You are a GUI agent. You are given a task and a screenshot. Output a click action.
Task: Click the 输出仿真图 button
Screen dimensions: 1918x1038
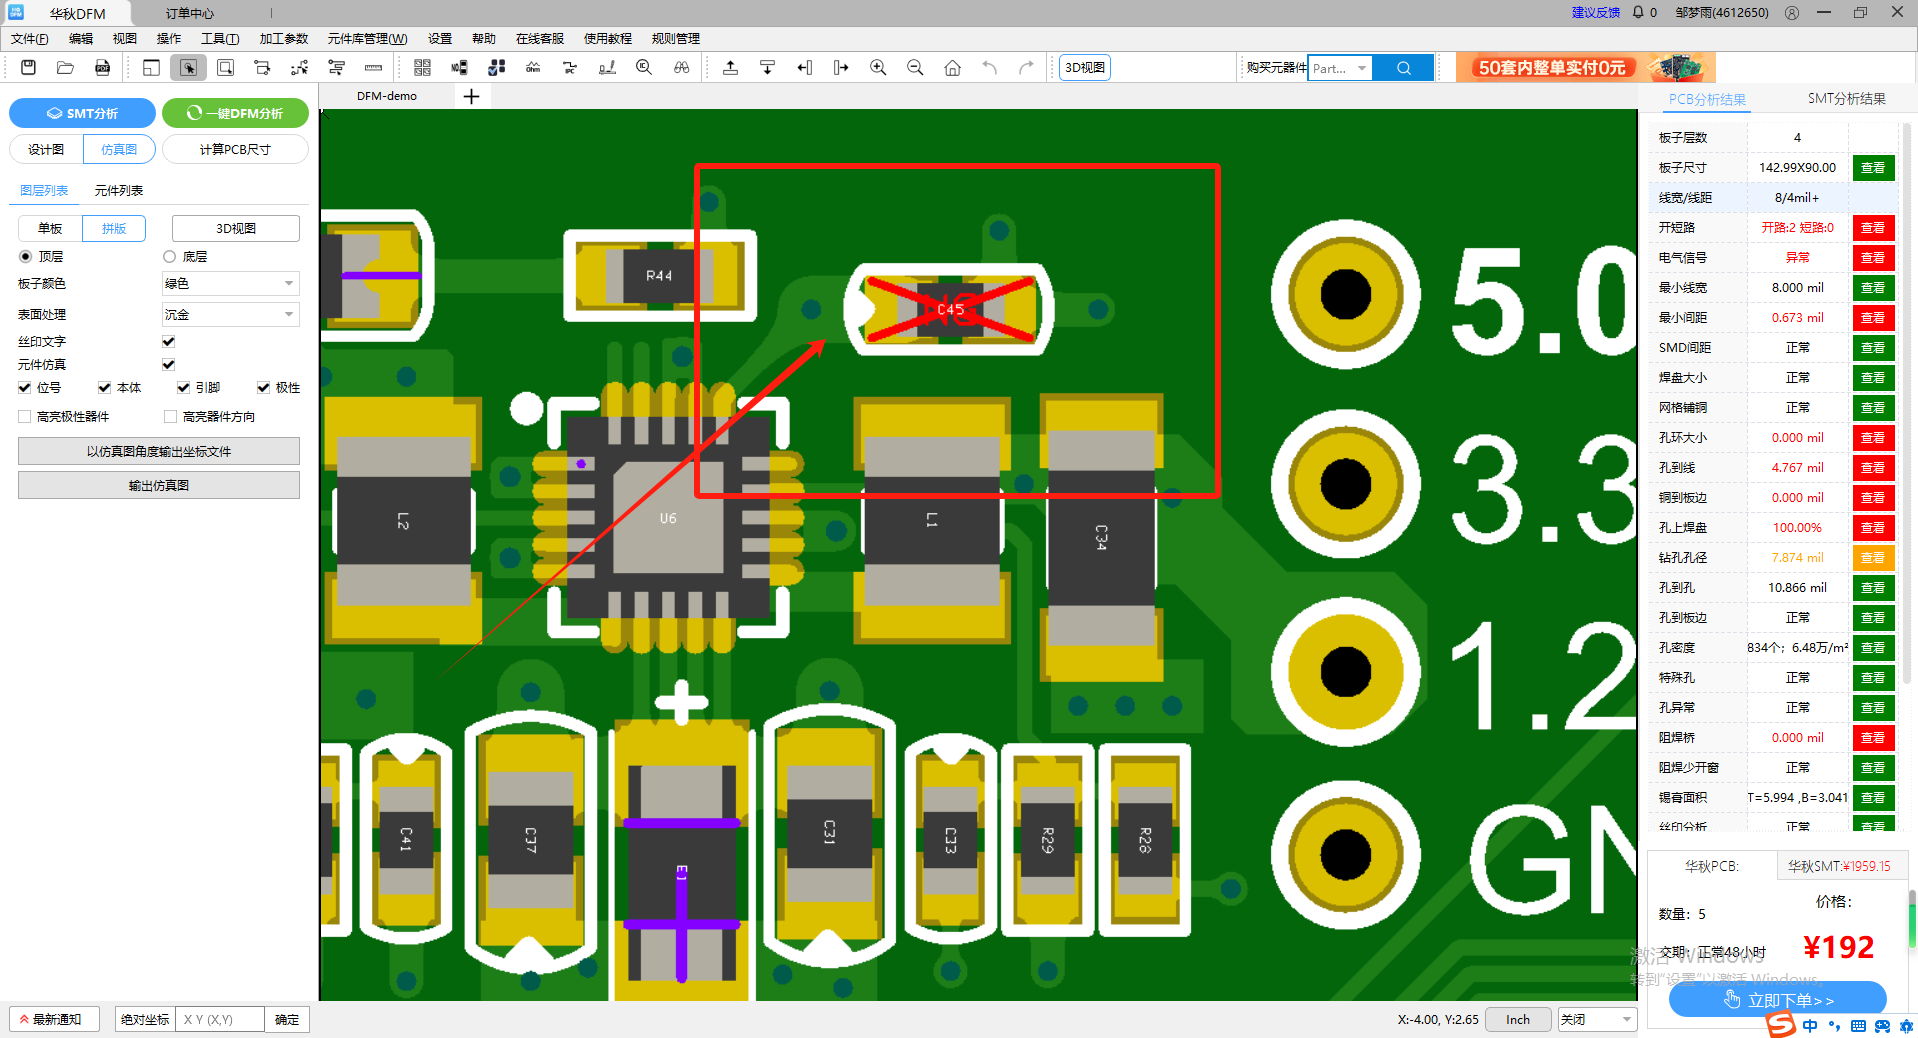point(159,486)
